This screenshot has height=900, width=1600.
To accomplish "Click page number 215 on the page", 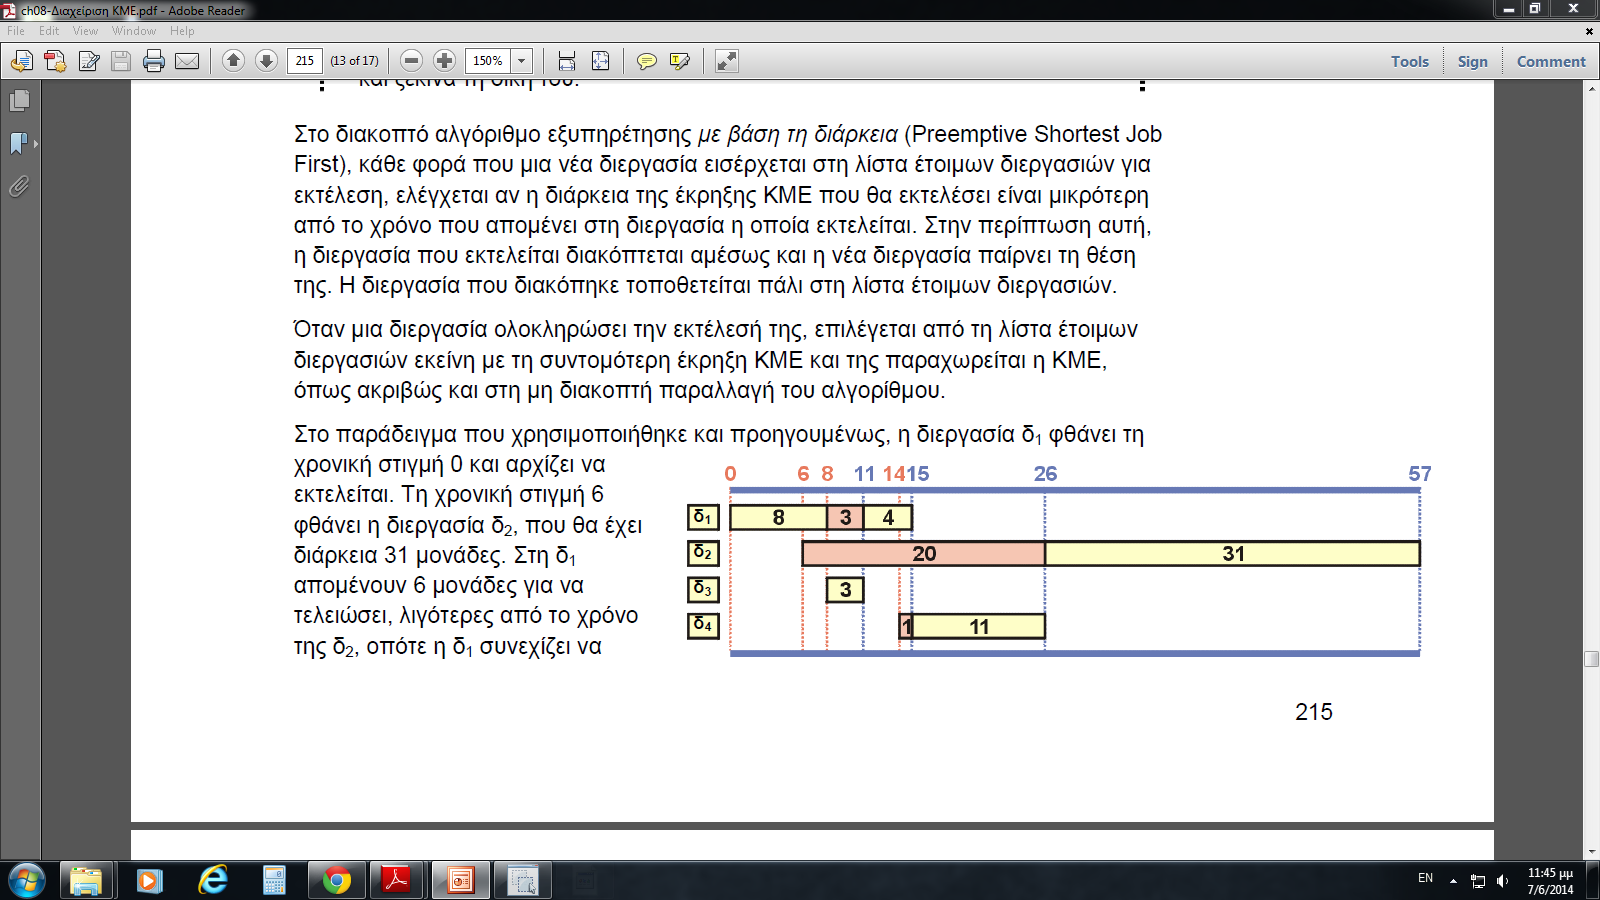I will pos(1313,712).
